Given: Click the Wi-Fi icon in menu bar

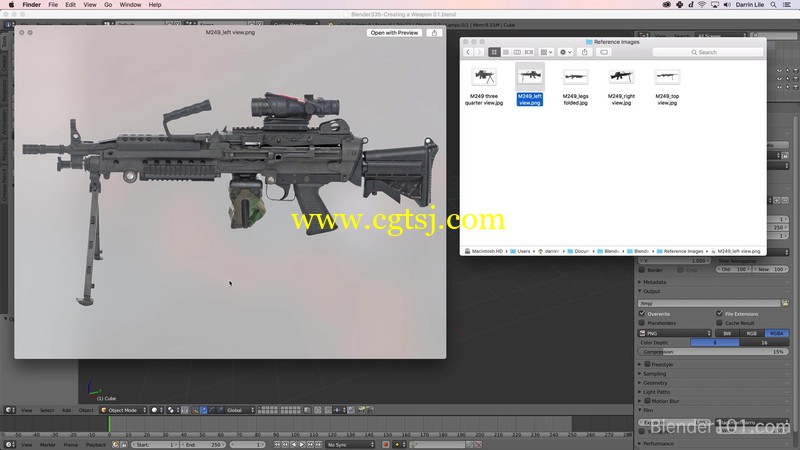Looking at the screenshot, I should 702,5.
